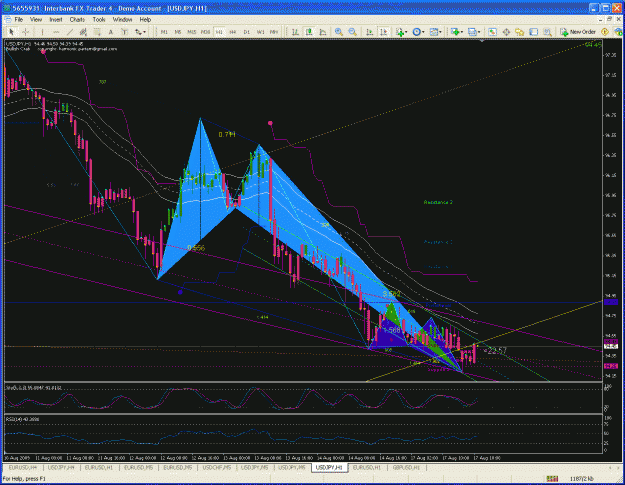Click the connection status 1187/2 kb indicator
This screenshot has height=485, width=625.
[582, 479]
